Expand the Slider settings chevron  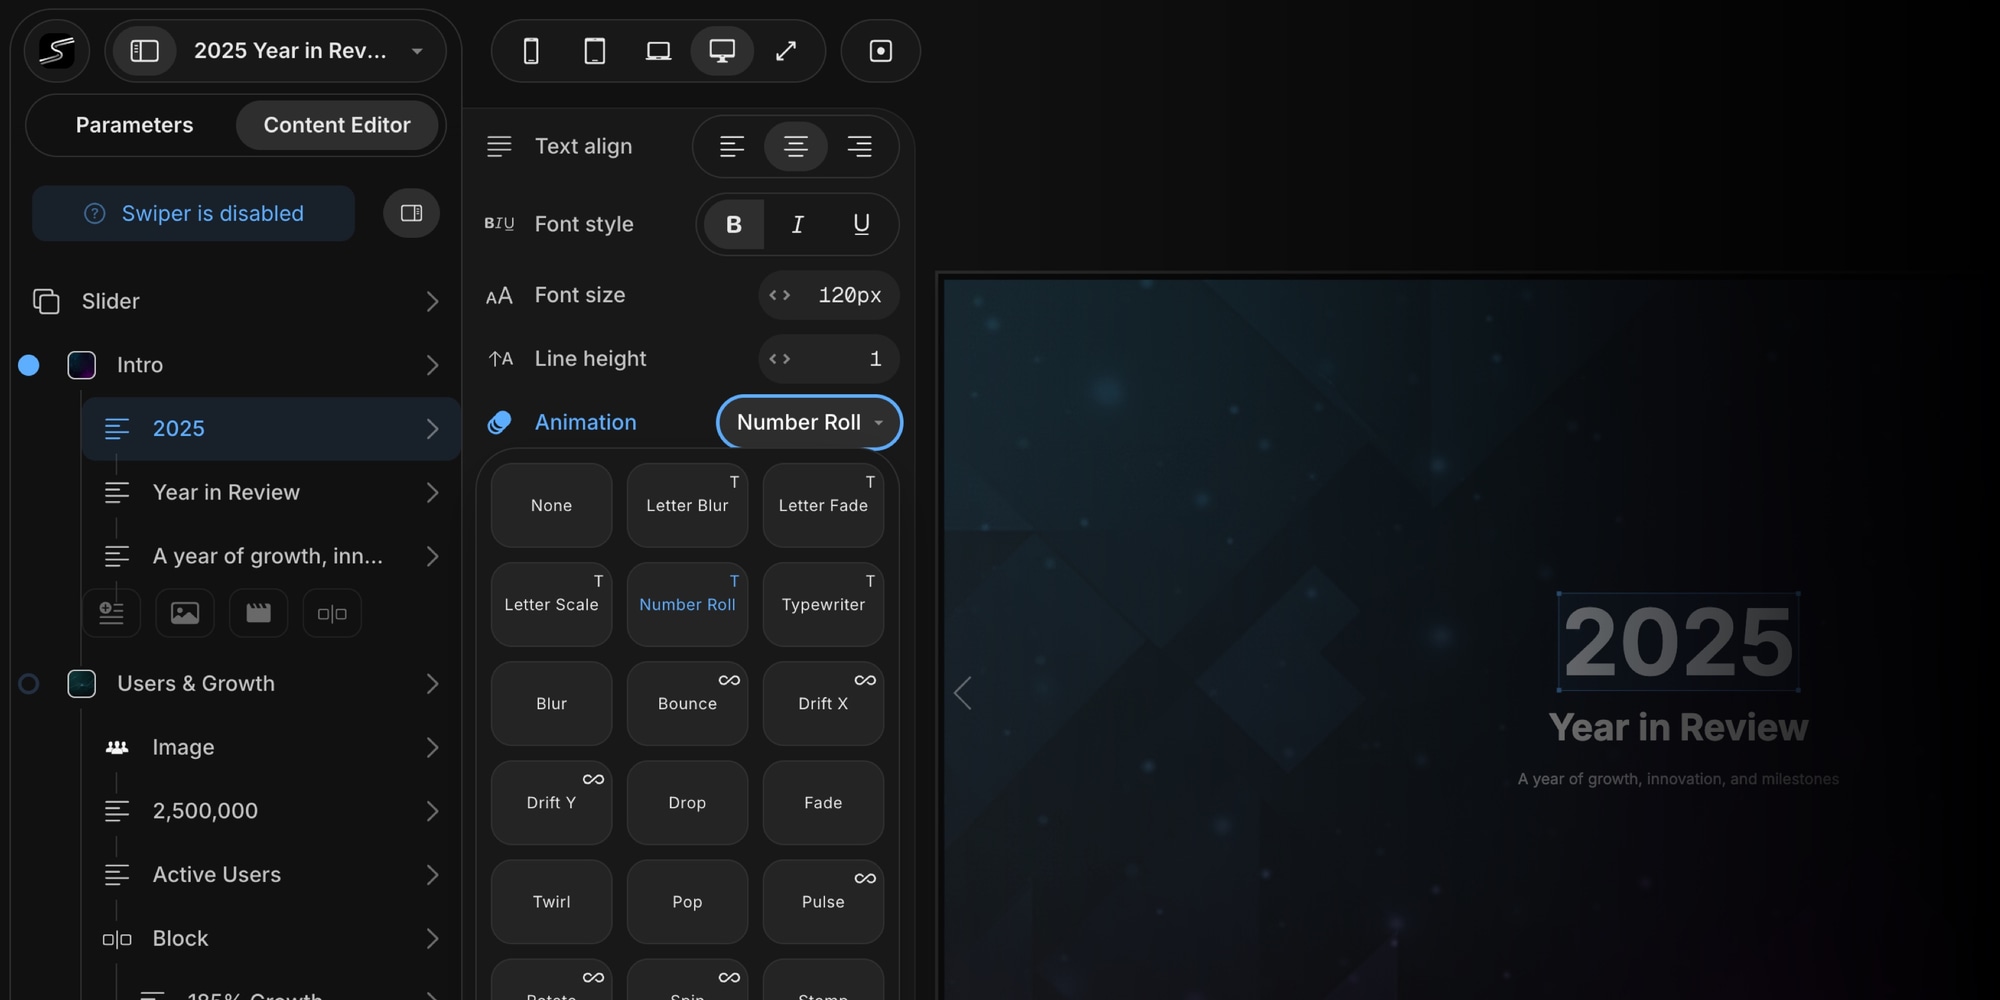click(x=432, y=301)
